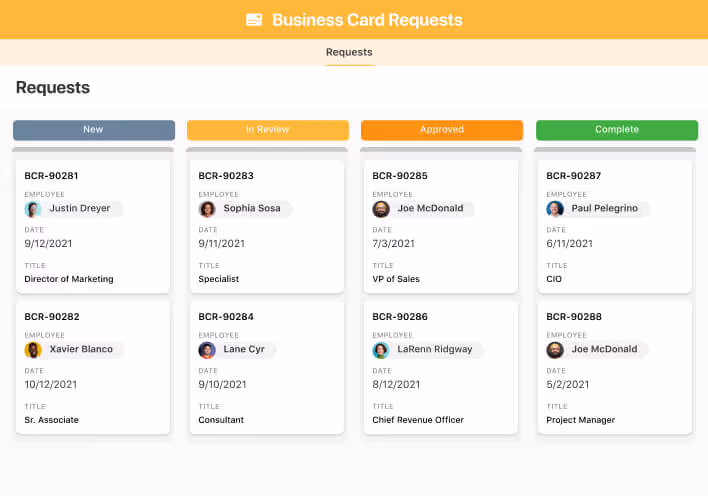Select the In Review column header
This screenshot has width=708, height=496.
pos(268,130)
